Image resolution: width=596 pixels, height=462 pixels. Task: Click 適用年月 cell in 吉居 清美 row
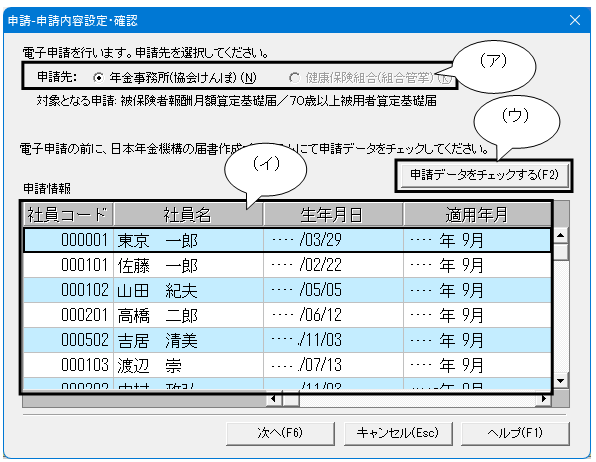point(477,340)
